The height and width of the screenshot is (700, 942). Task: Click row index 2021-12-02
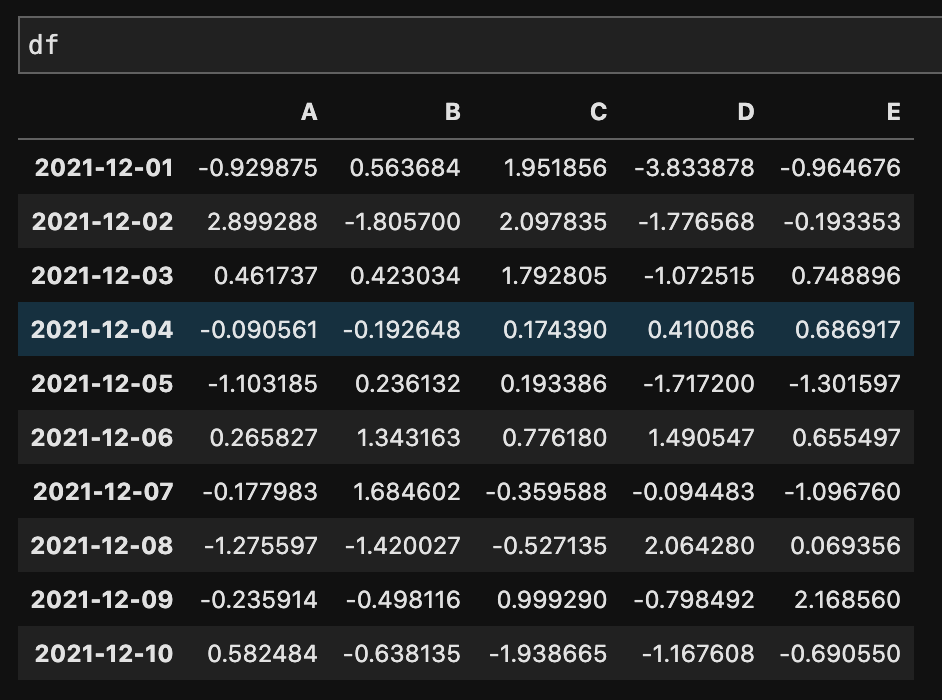pos(103,222)
